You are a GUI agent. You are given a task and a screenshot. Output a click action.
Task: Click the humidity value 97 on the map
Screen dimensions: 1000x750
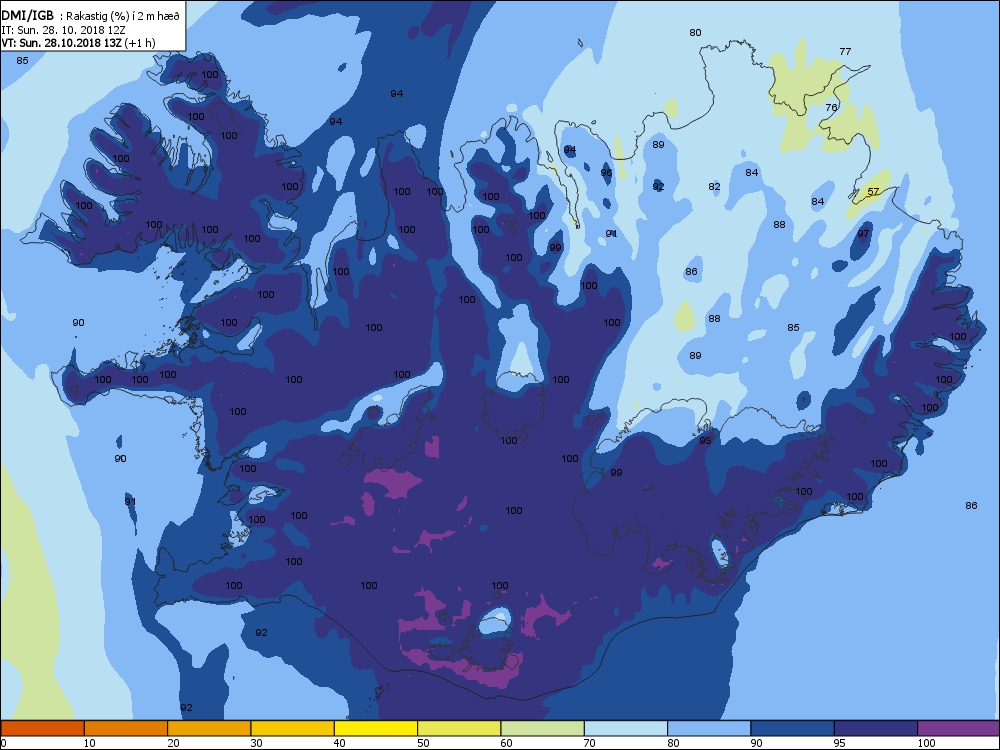pyautogui.click(x=863, y=233)
